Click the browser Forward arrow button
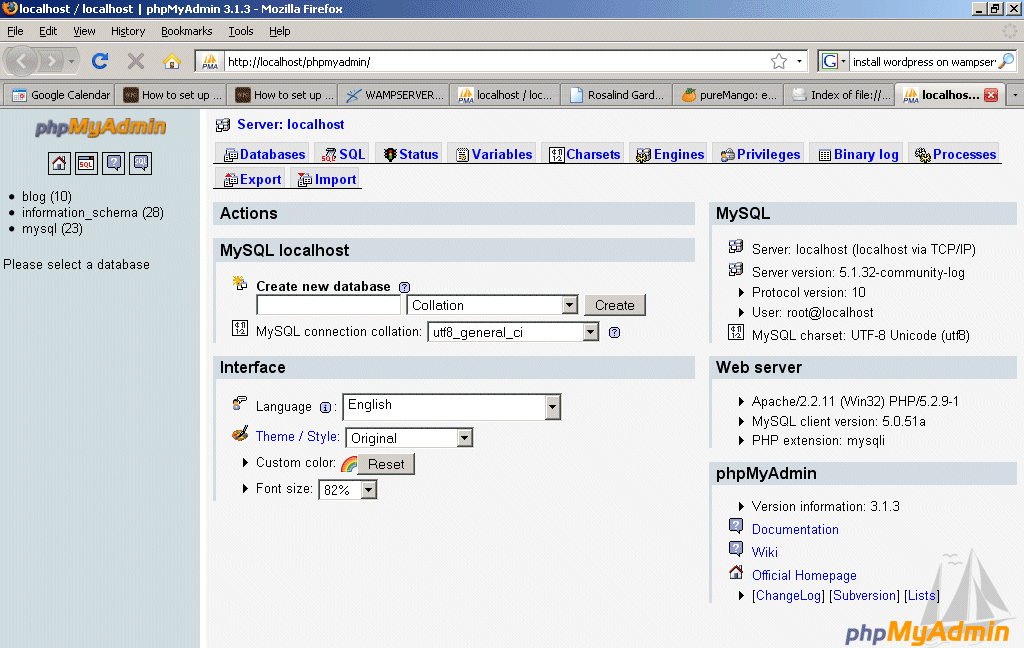1024x648 pixels. (x=51, y=61)
